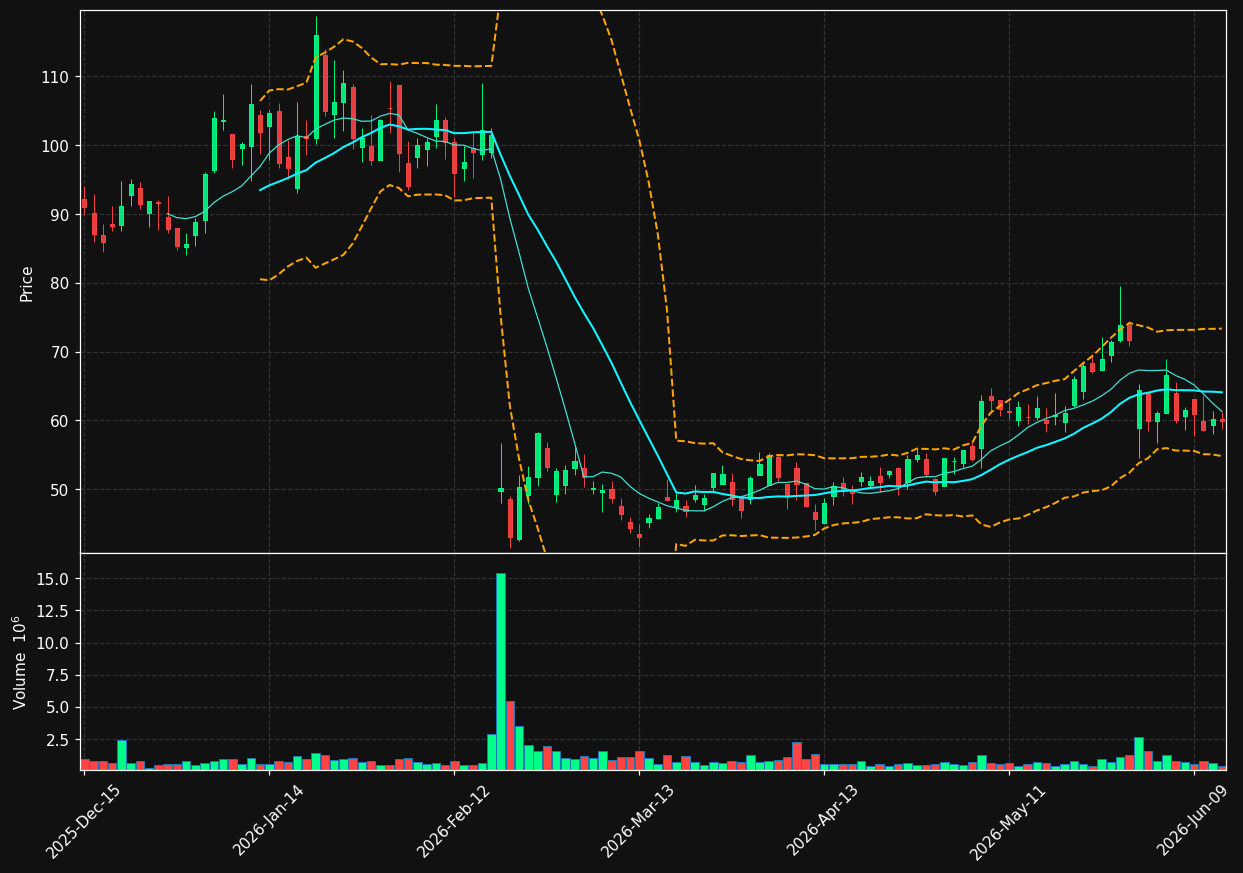Click the 100 price axis tick
The width and height of the screenshot is (1243, 873).
(55, 146)
